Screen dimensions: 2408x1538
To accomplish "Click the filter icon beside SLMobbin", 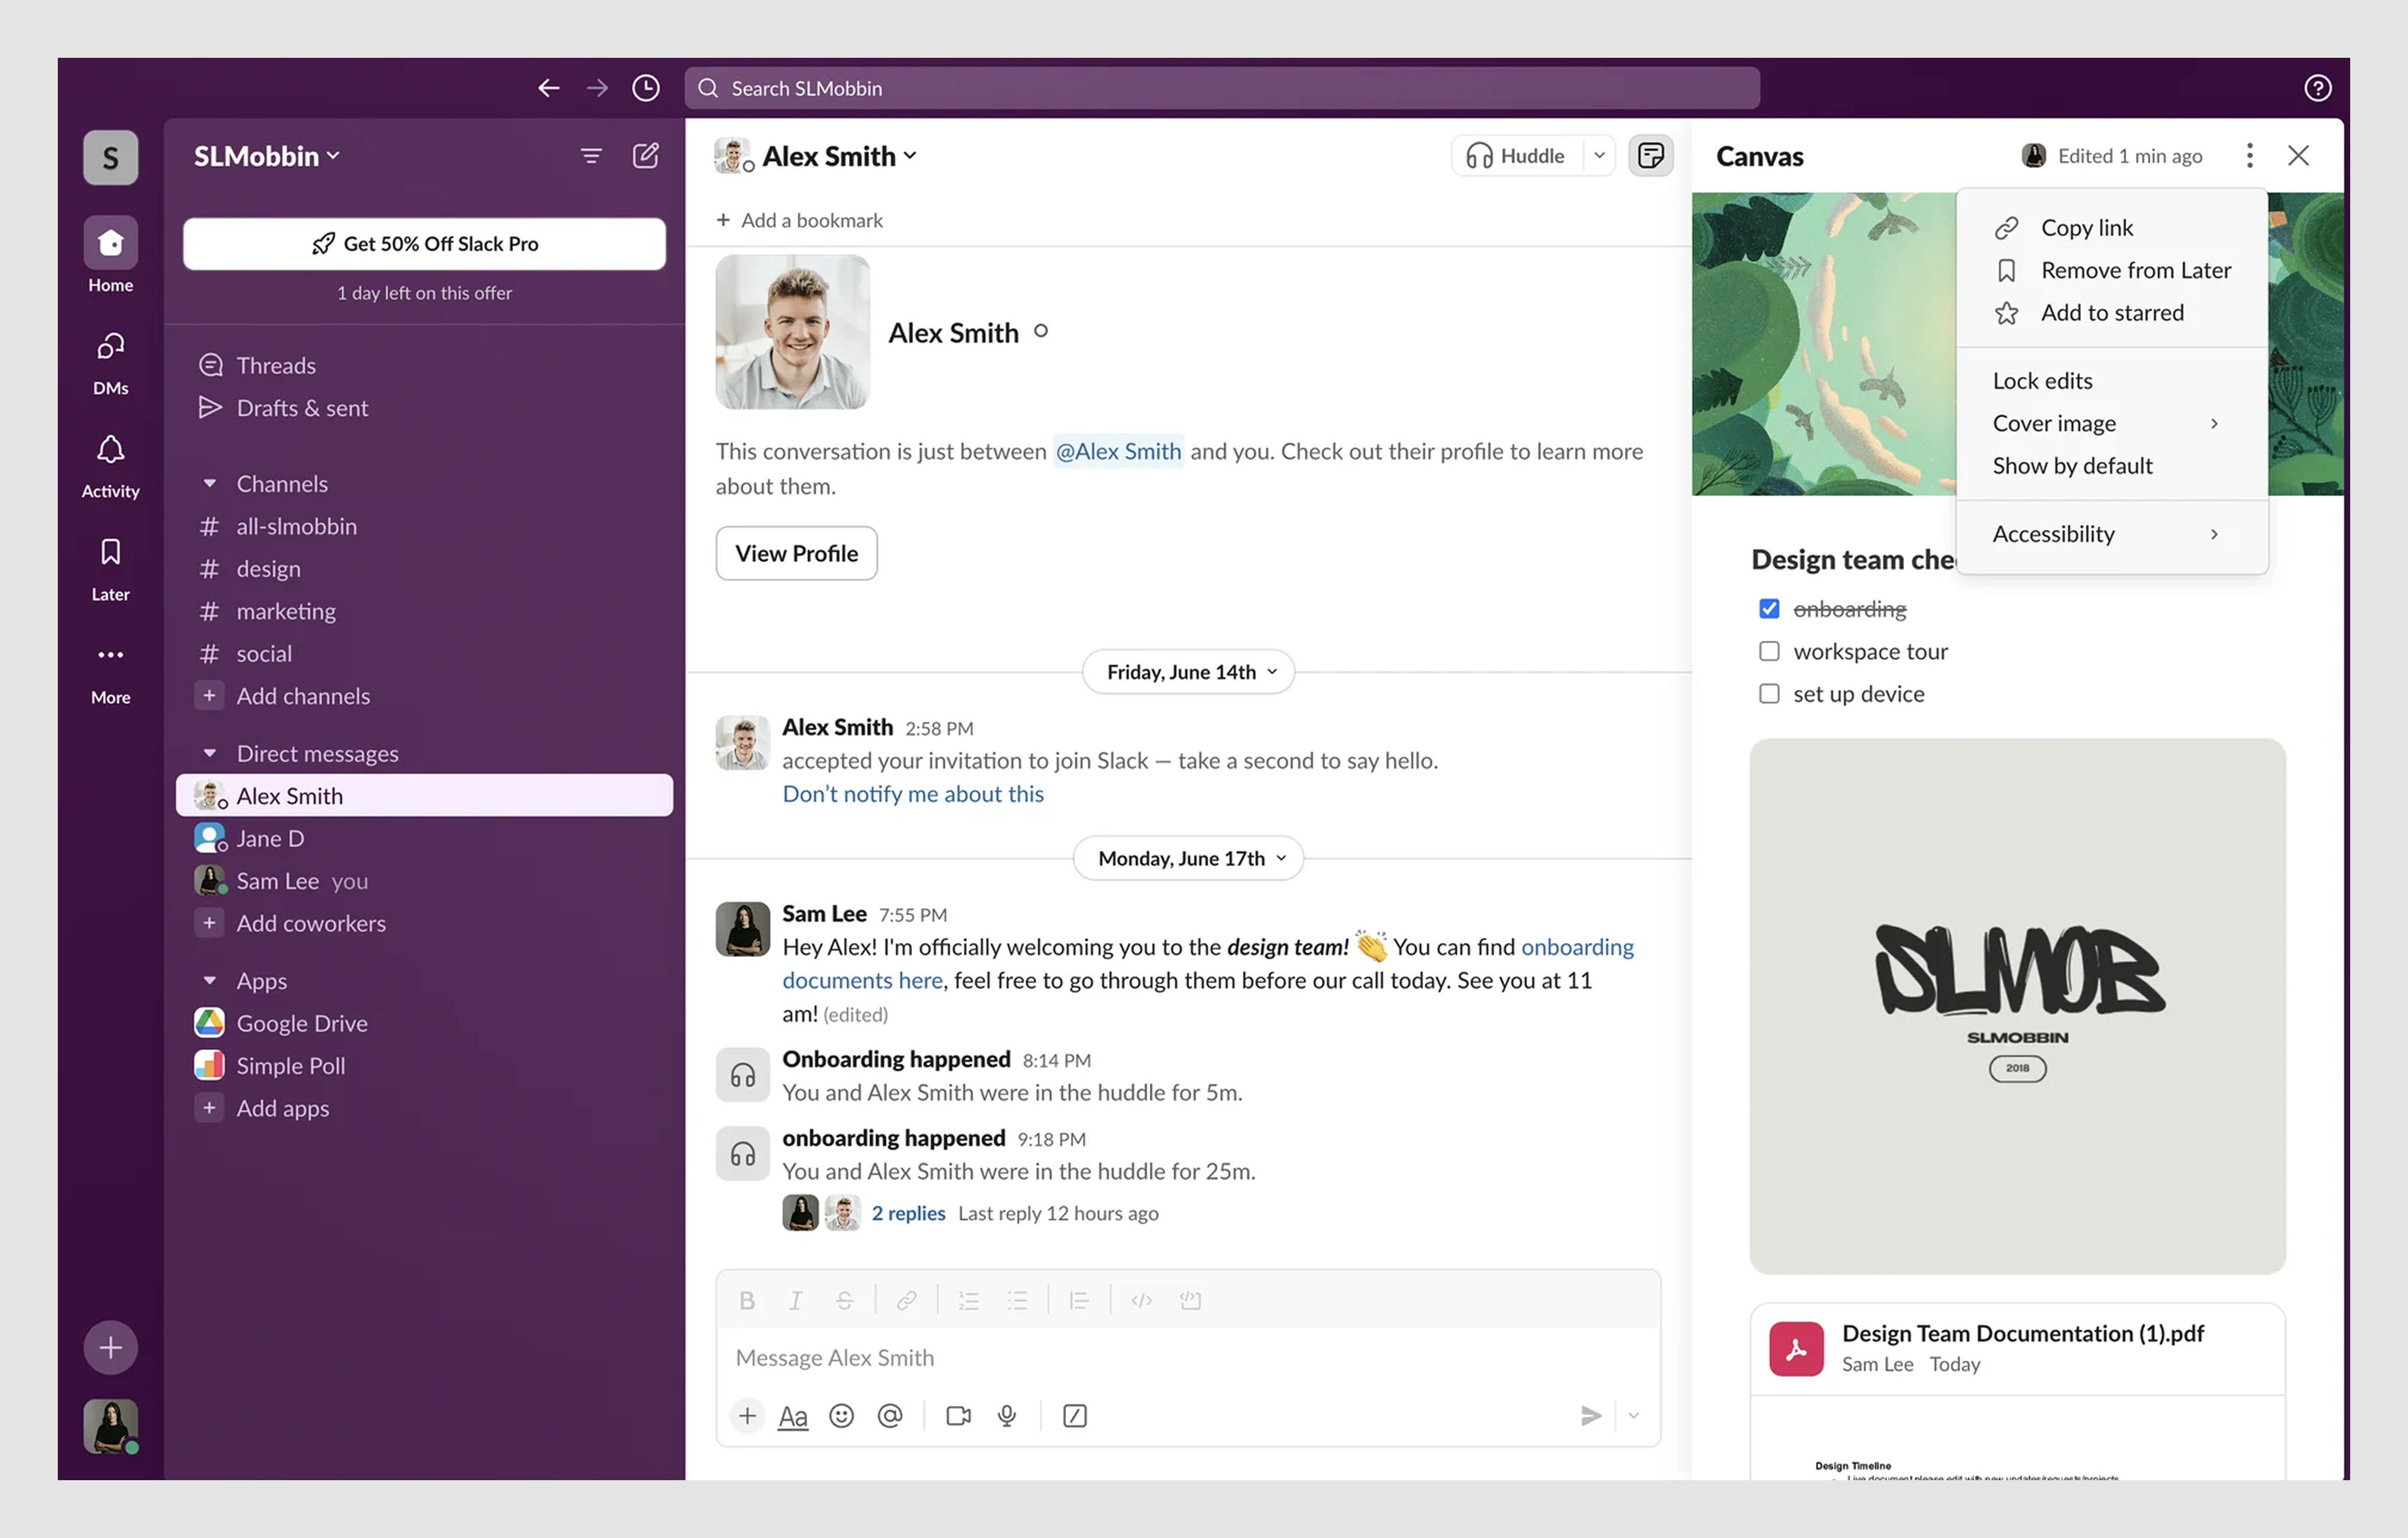I will (591, 156).
